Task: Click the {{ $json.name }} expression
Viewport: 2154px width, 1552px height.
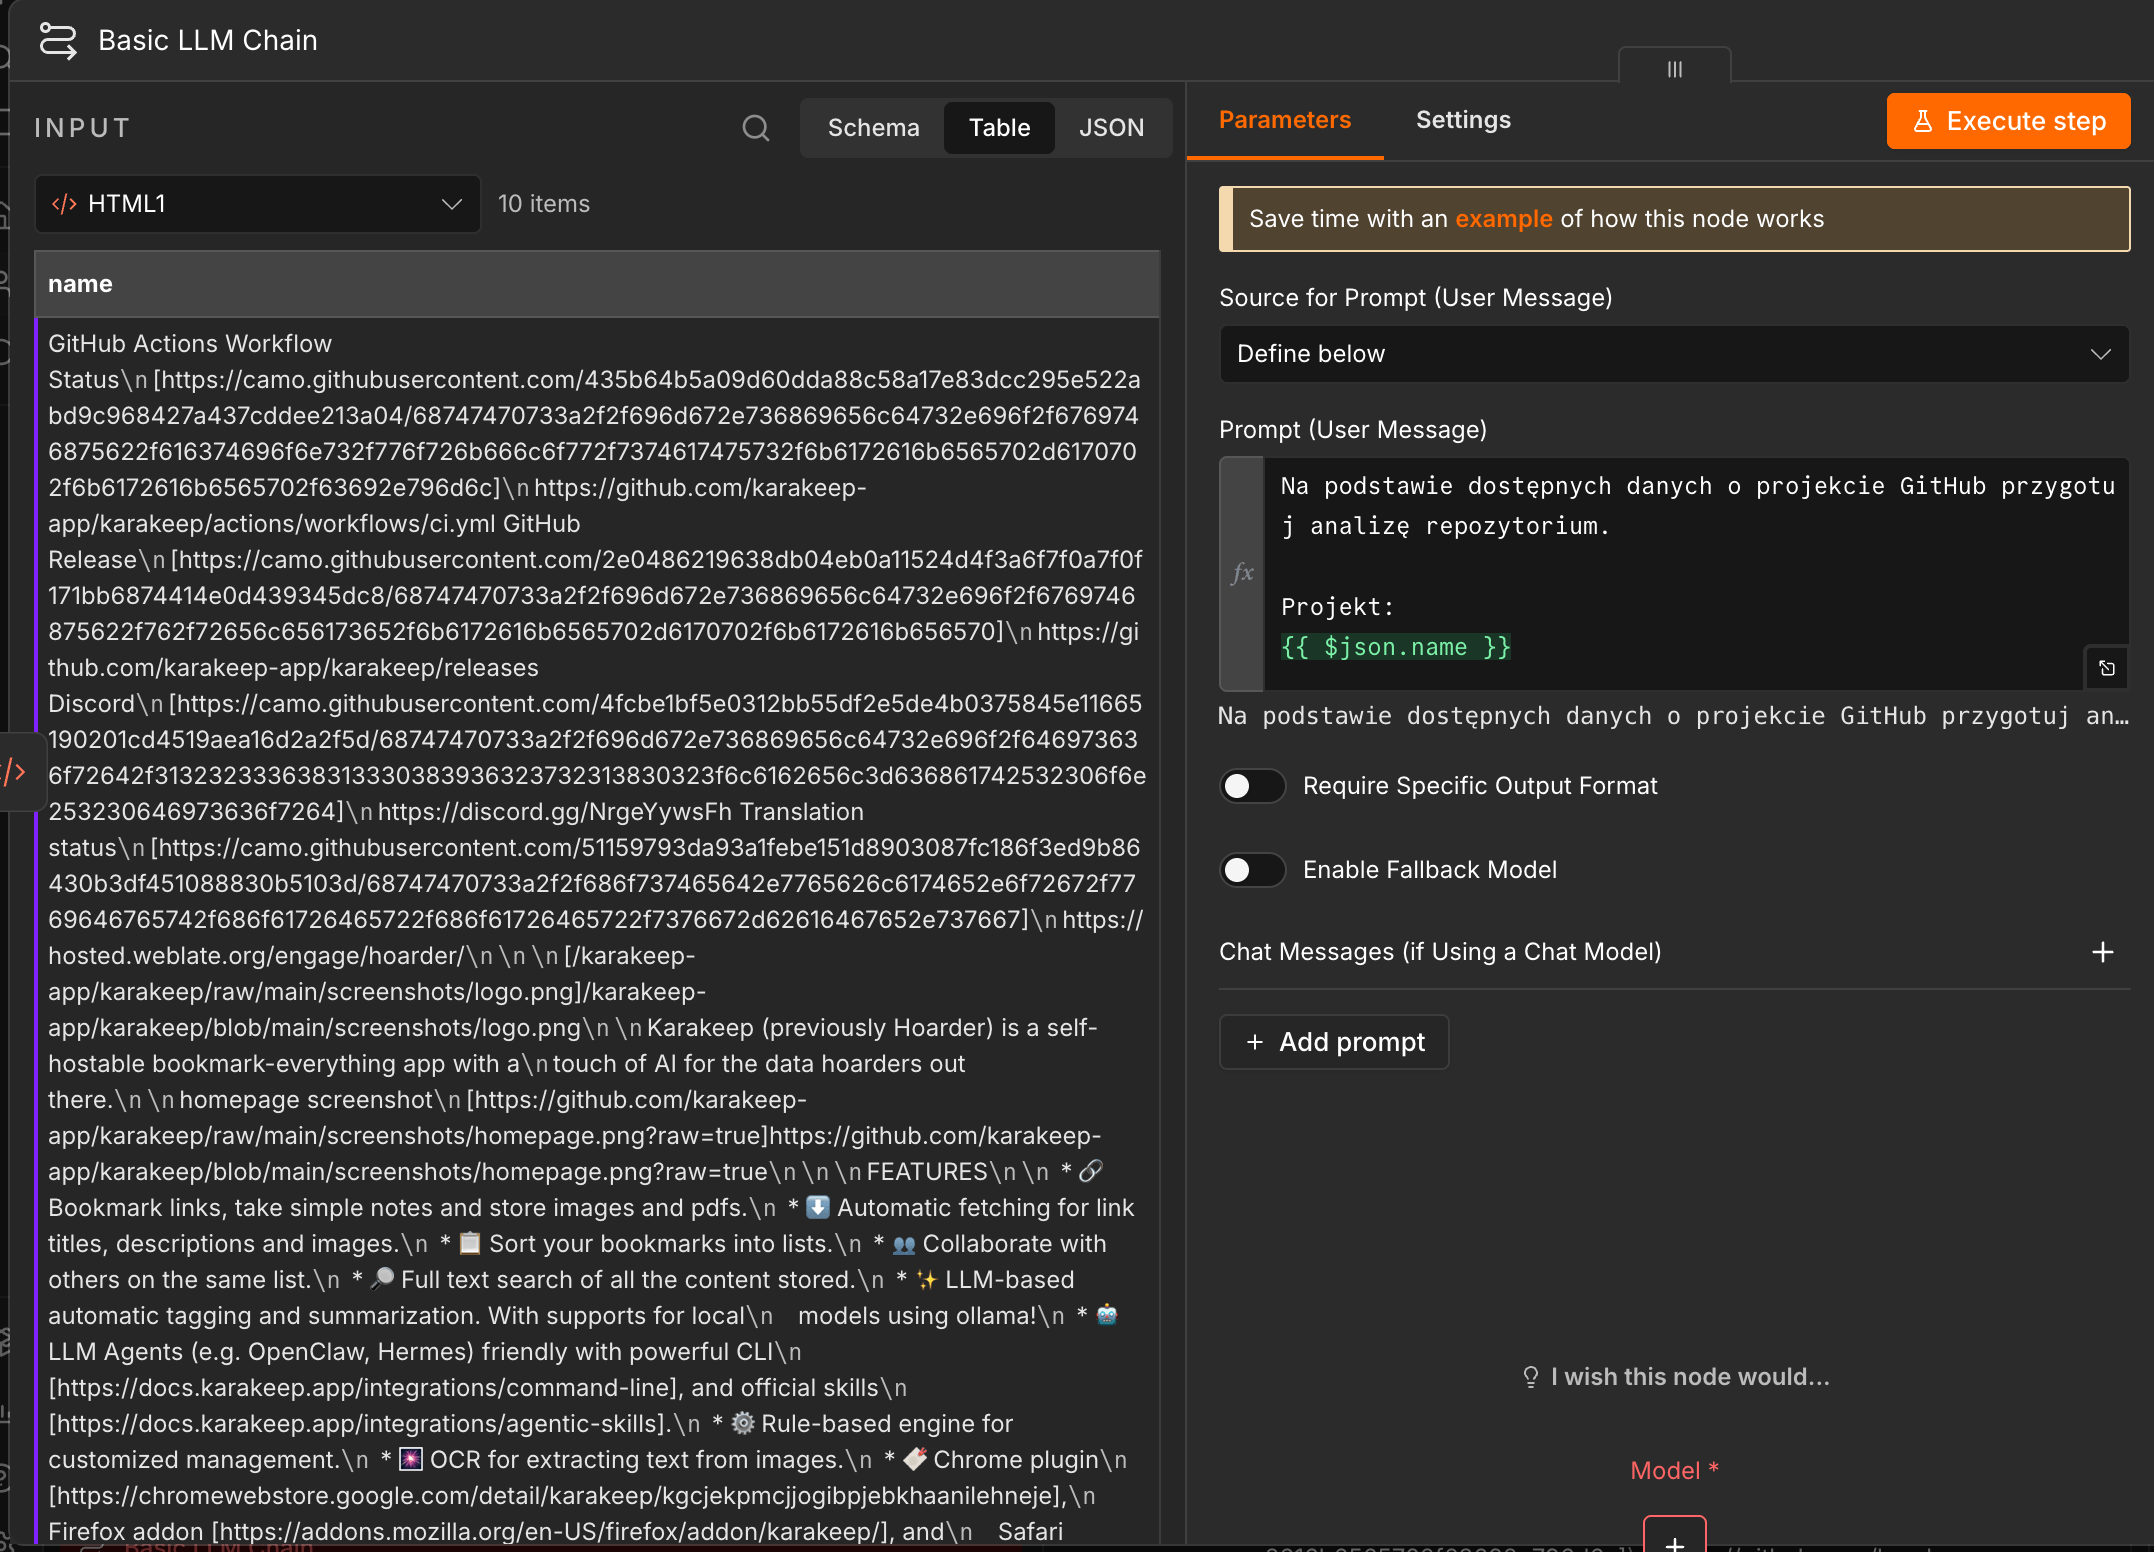Action: [x=1395, y=647]
